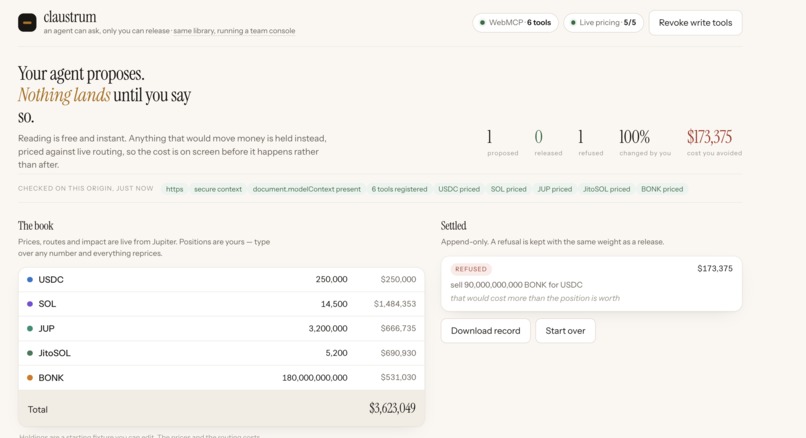
Task: Edit the SOL holding amount 14,500
Action: [334, 304]
